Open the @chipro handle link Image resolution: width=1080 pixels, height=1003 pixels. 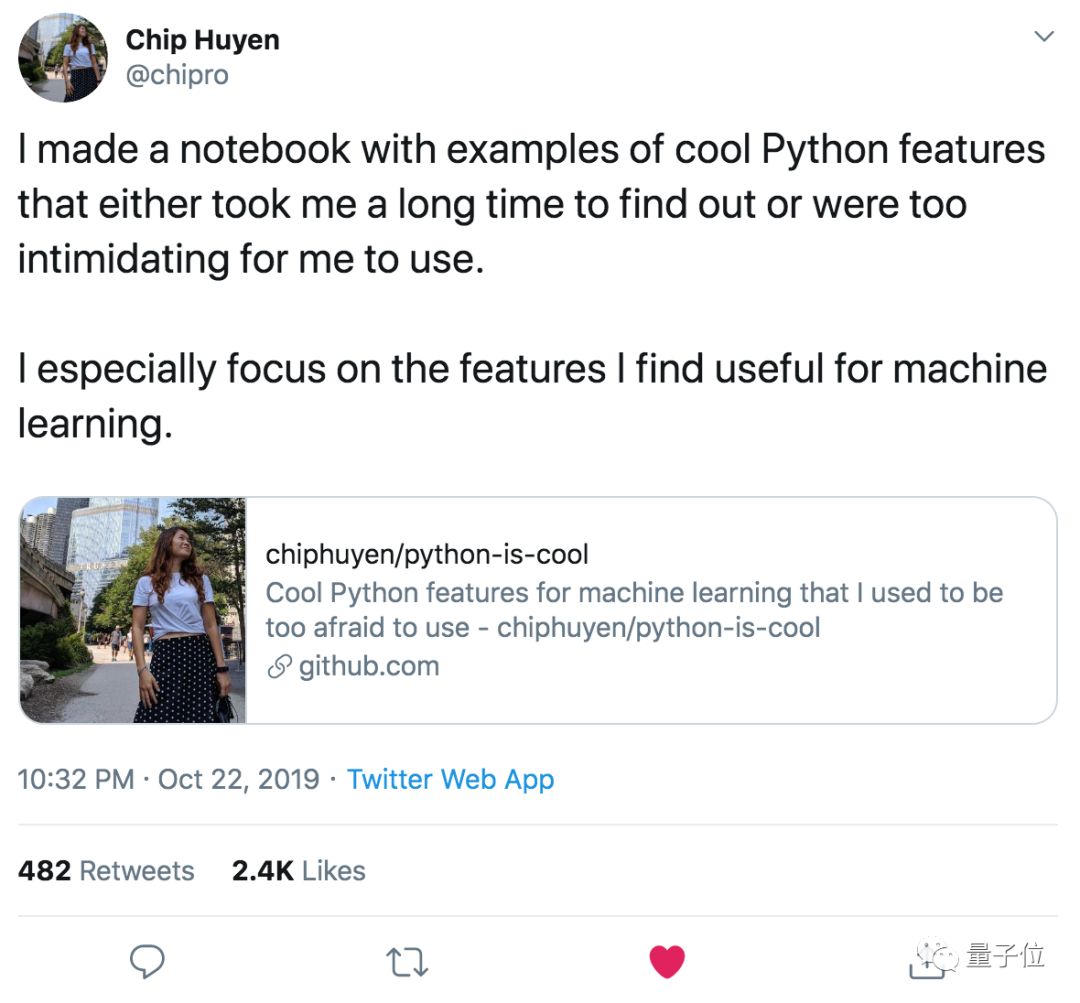[x=176, y=75]
